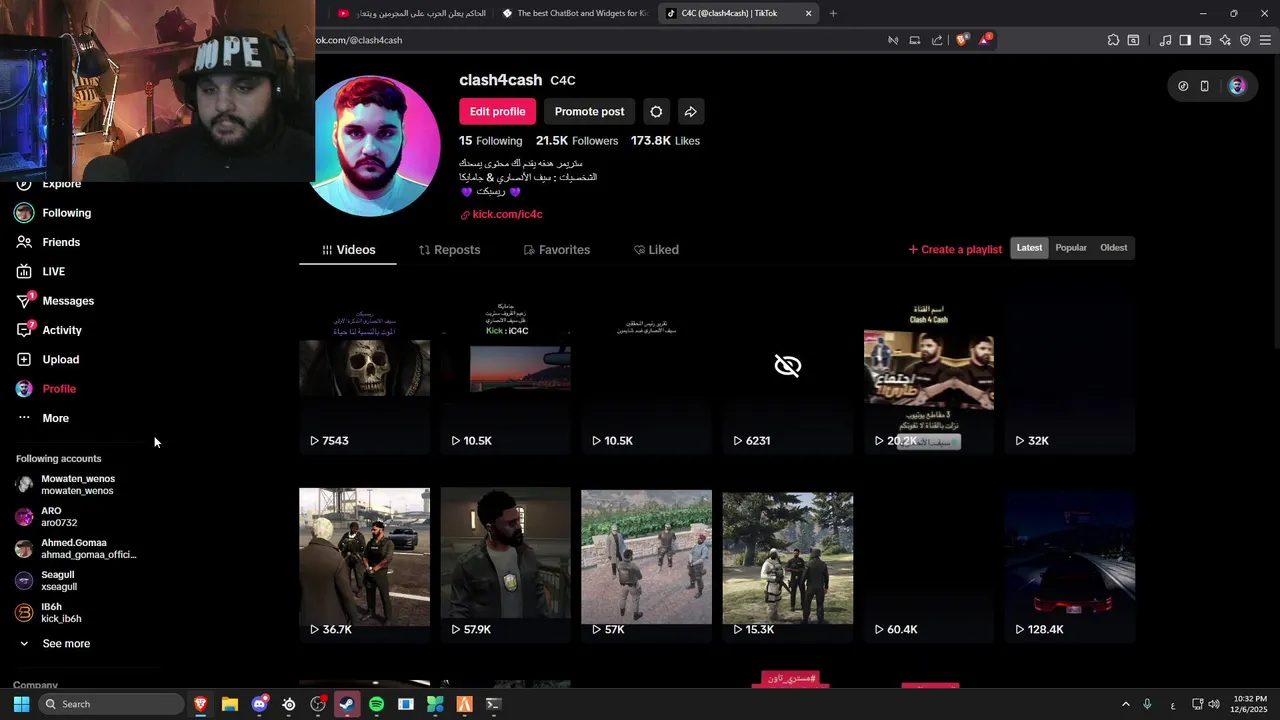Screen dimensions: 1280x720
Task: Switch to the Liked tab
Action: pos(656,250)
